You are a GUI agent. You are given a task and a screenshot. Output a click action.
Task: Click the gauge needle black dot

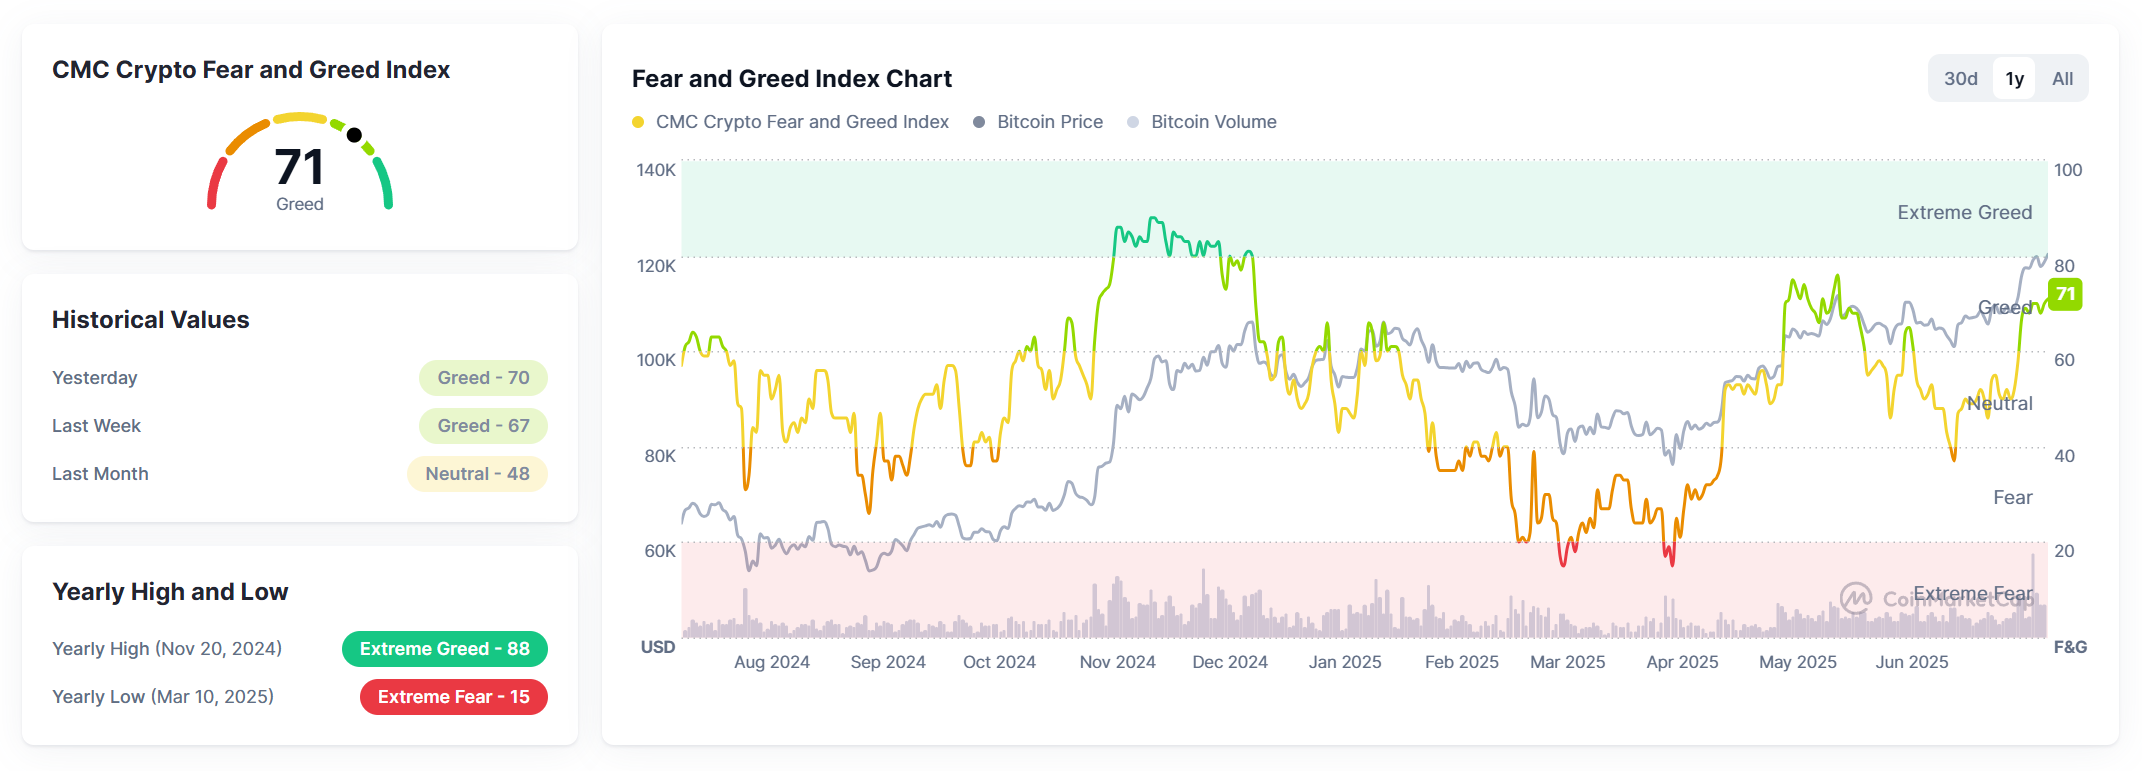coord(354,135)
